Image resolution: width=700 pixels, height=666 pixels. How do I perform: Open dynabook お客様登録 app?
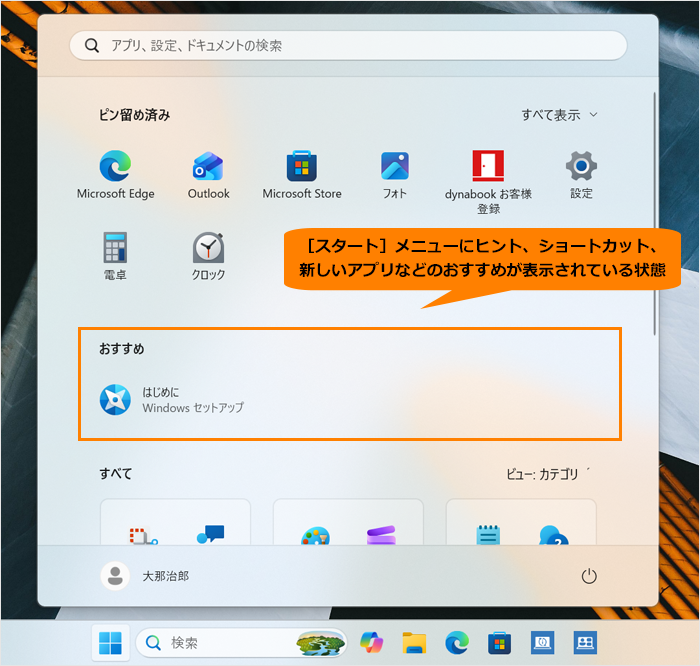pos(488,182)
